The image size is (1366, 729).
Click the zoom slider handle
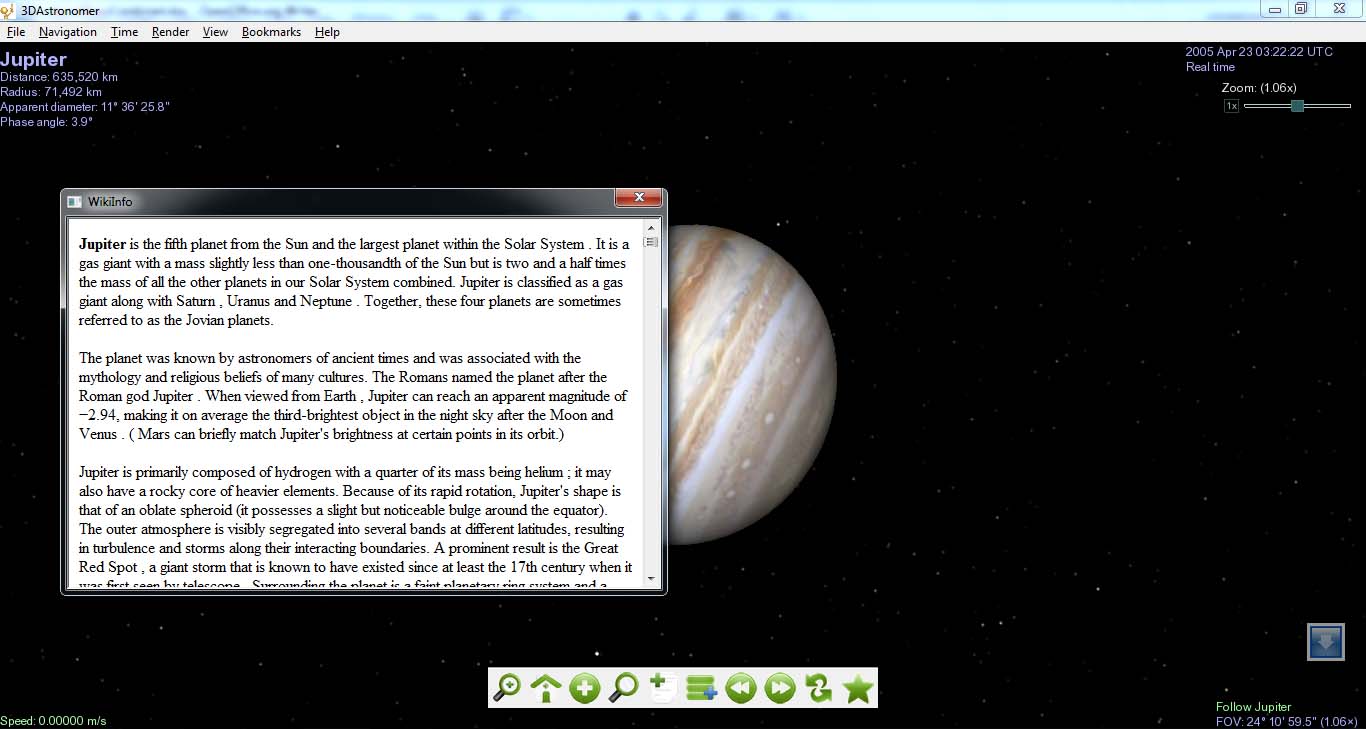click(1297, 106)
